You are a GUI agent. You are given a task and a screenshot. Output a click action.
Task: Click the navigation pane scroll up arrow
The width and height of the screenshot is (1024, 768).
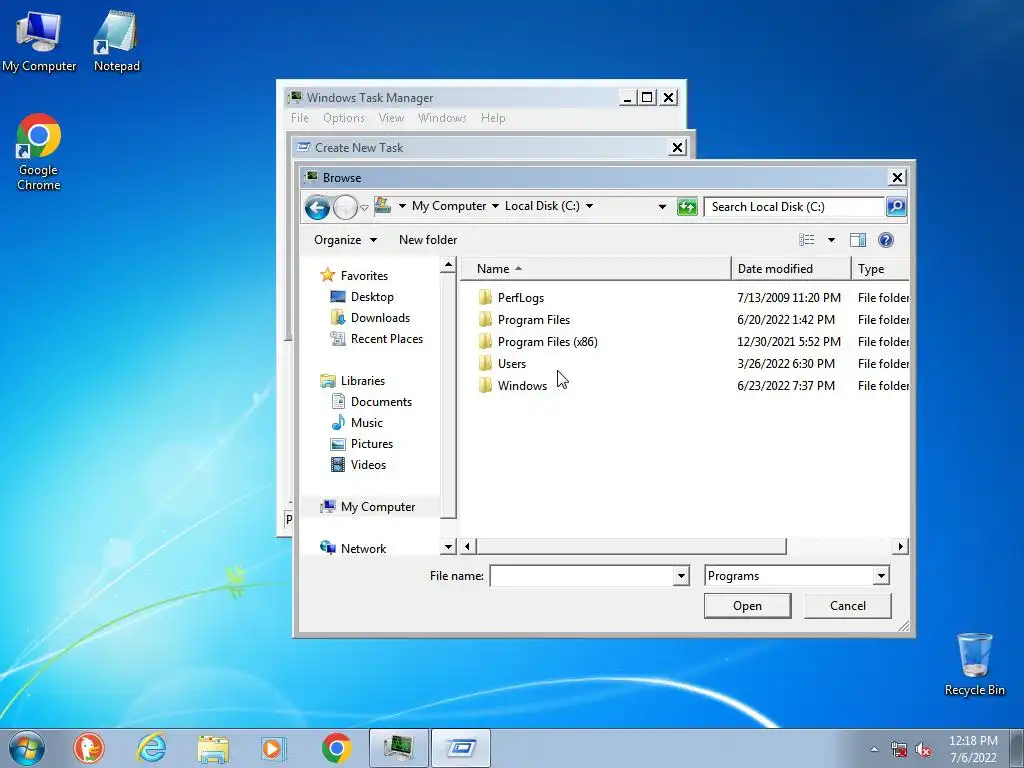coord(448,264)
